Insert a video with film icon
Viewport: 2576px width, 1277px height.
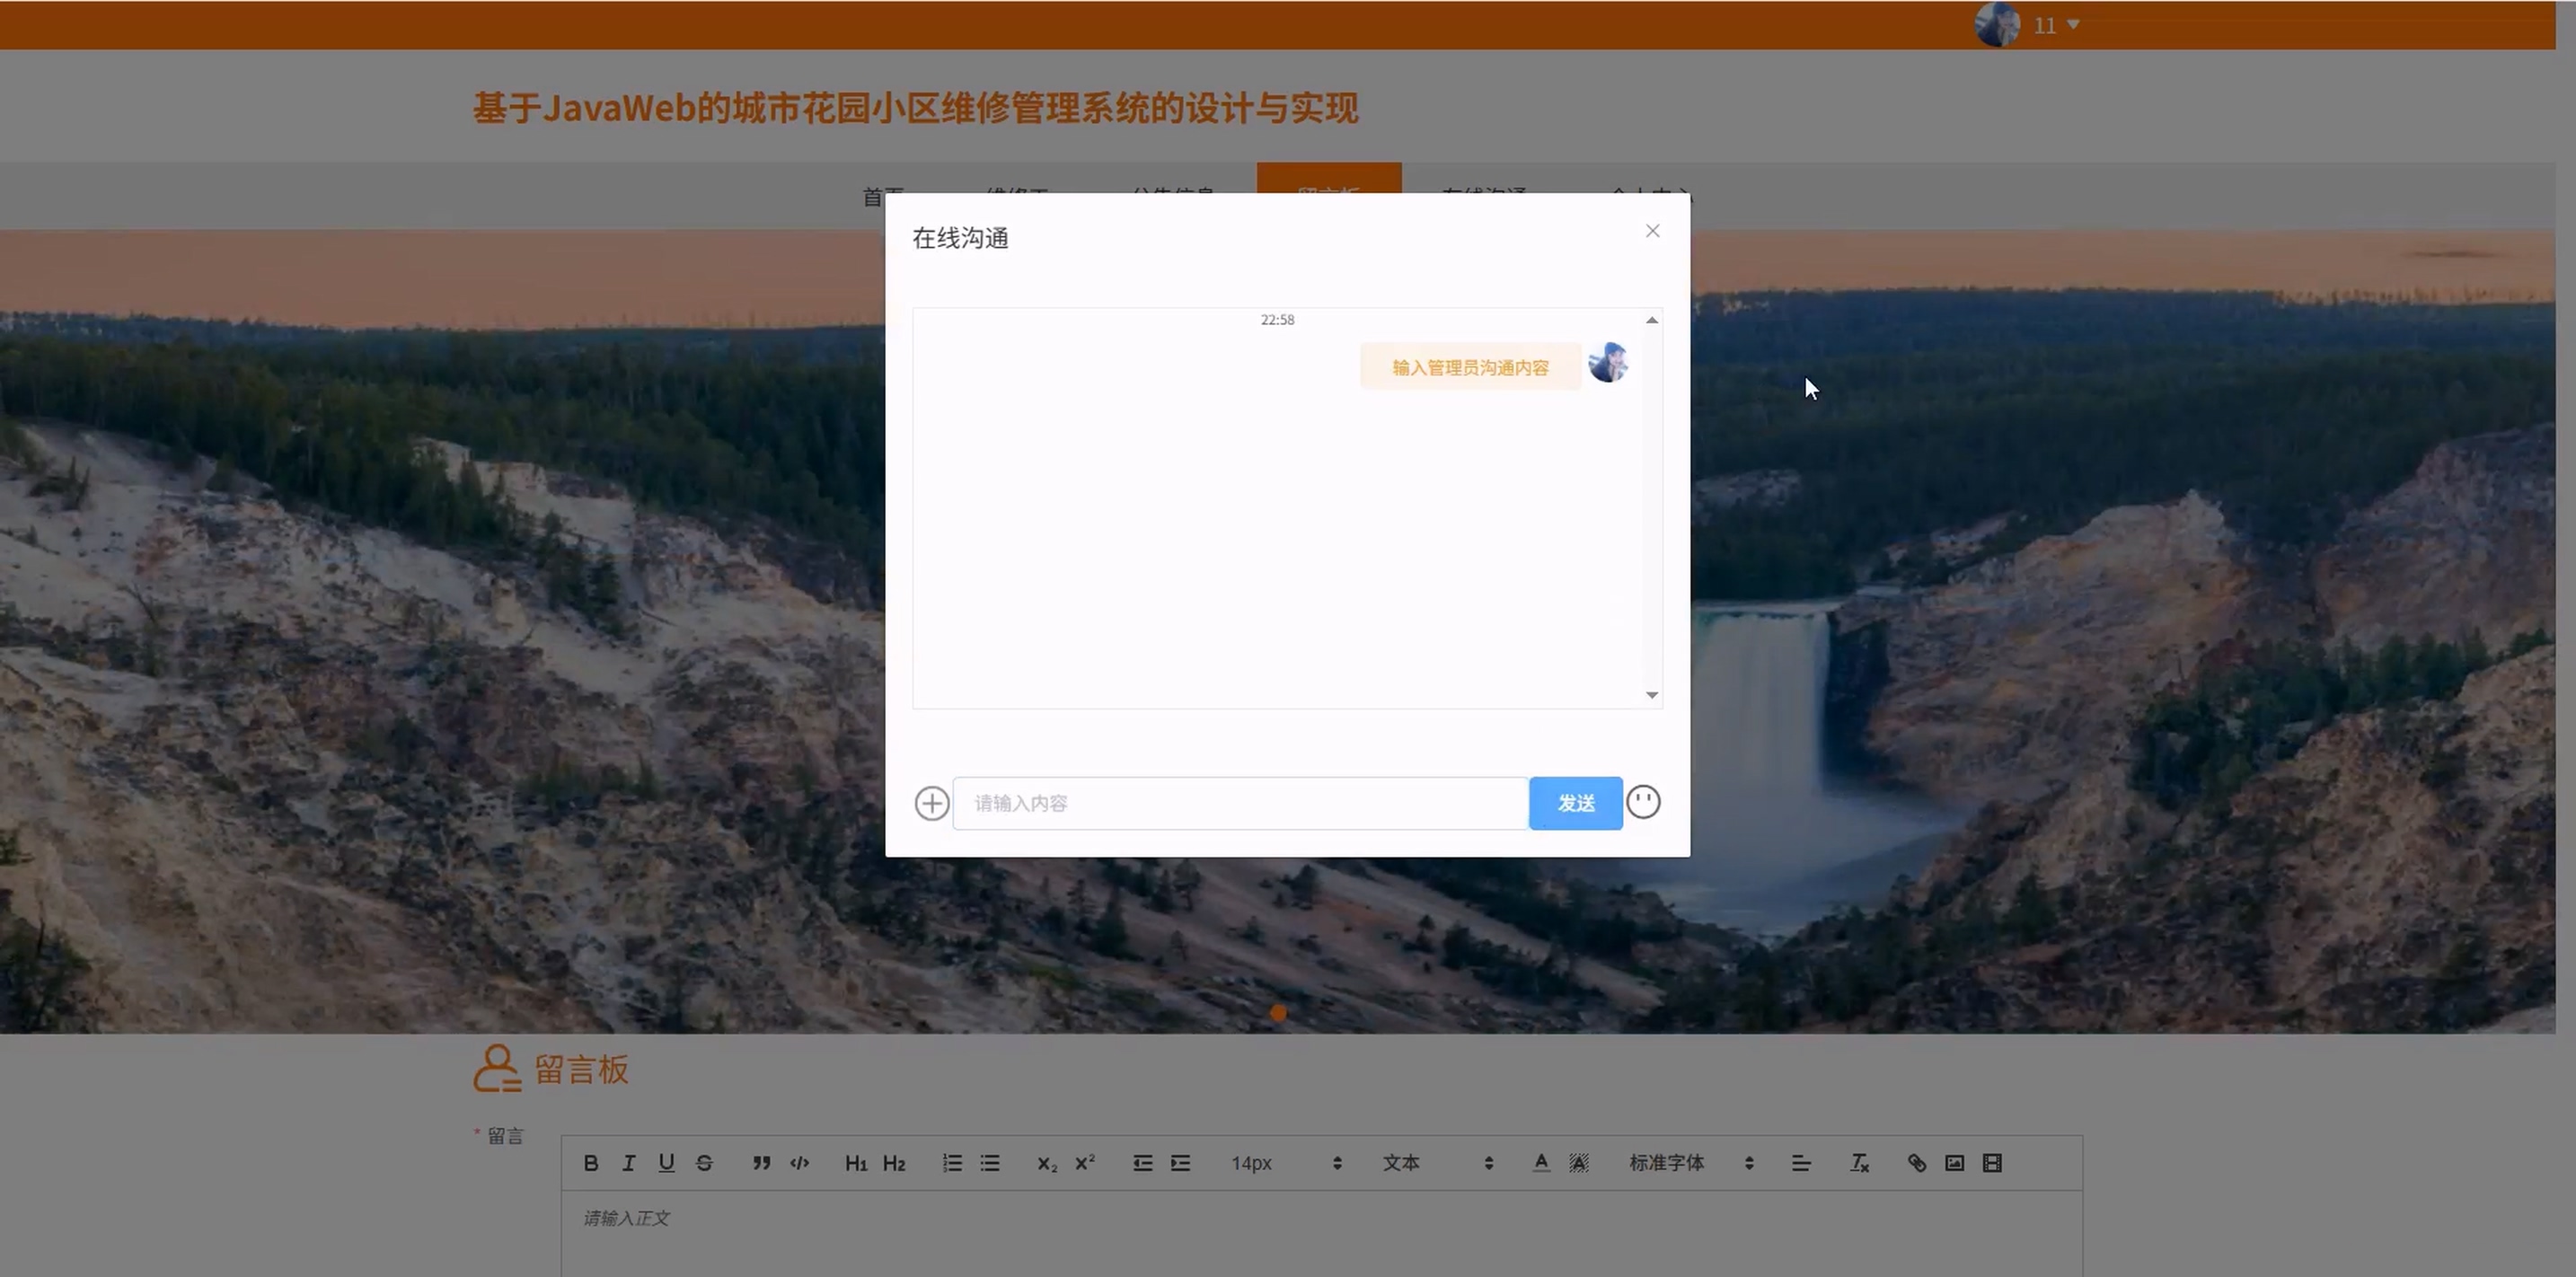[x=1992, y=1163]
